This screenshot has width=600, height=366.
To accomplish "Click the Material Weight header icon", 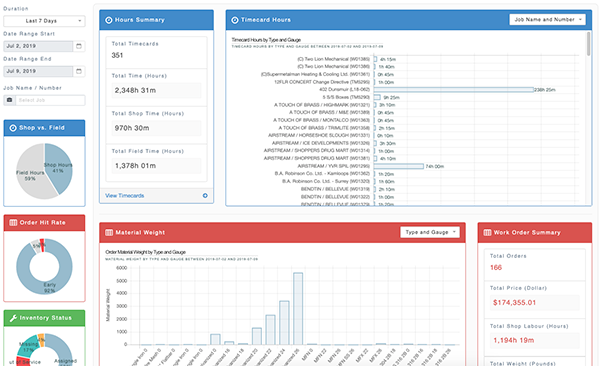I will 109,232.
